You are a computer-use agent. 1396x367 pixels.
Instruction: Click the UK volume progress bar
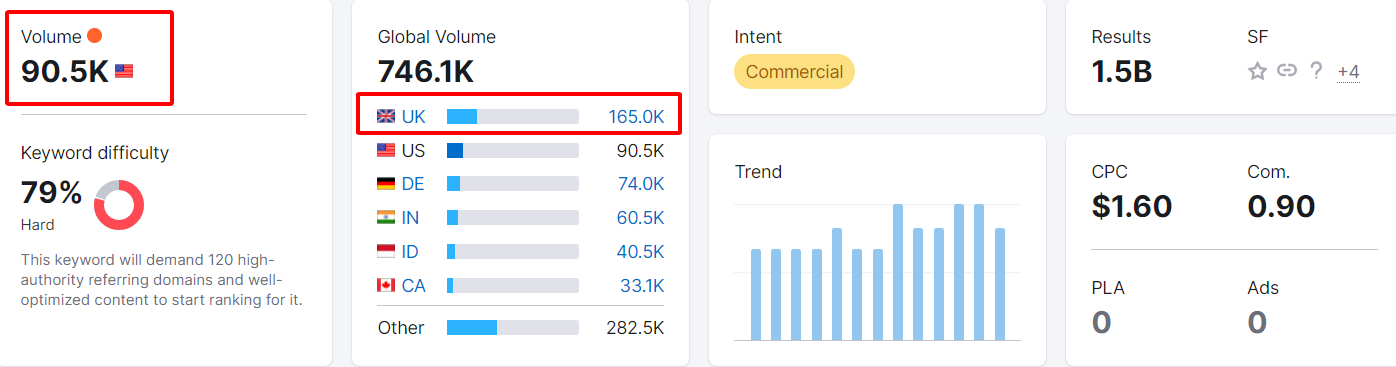513,117
